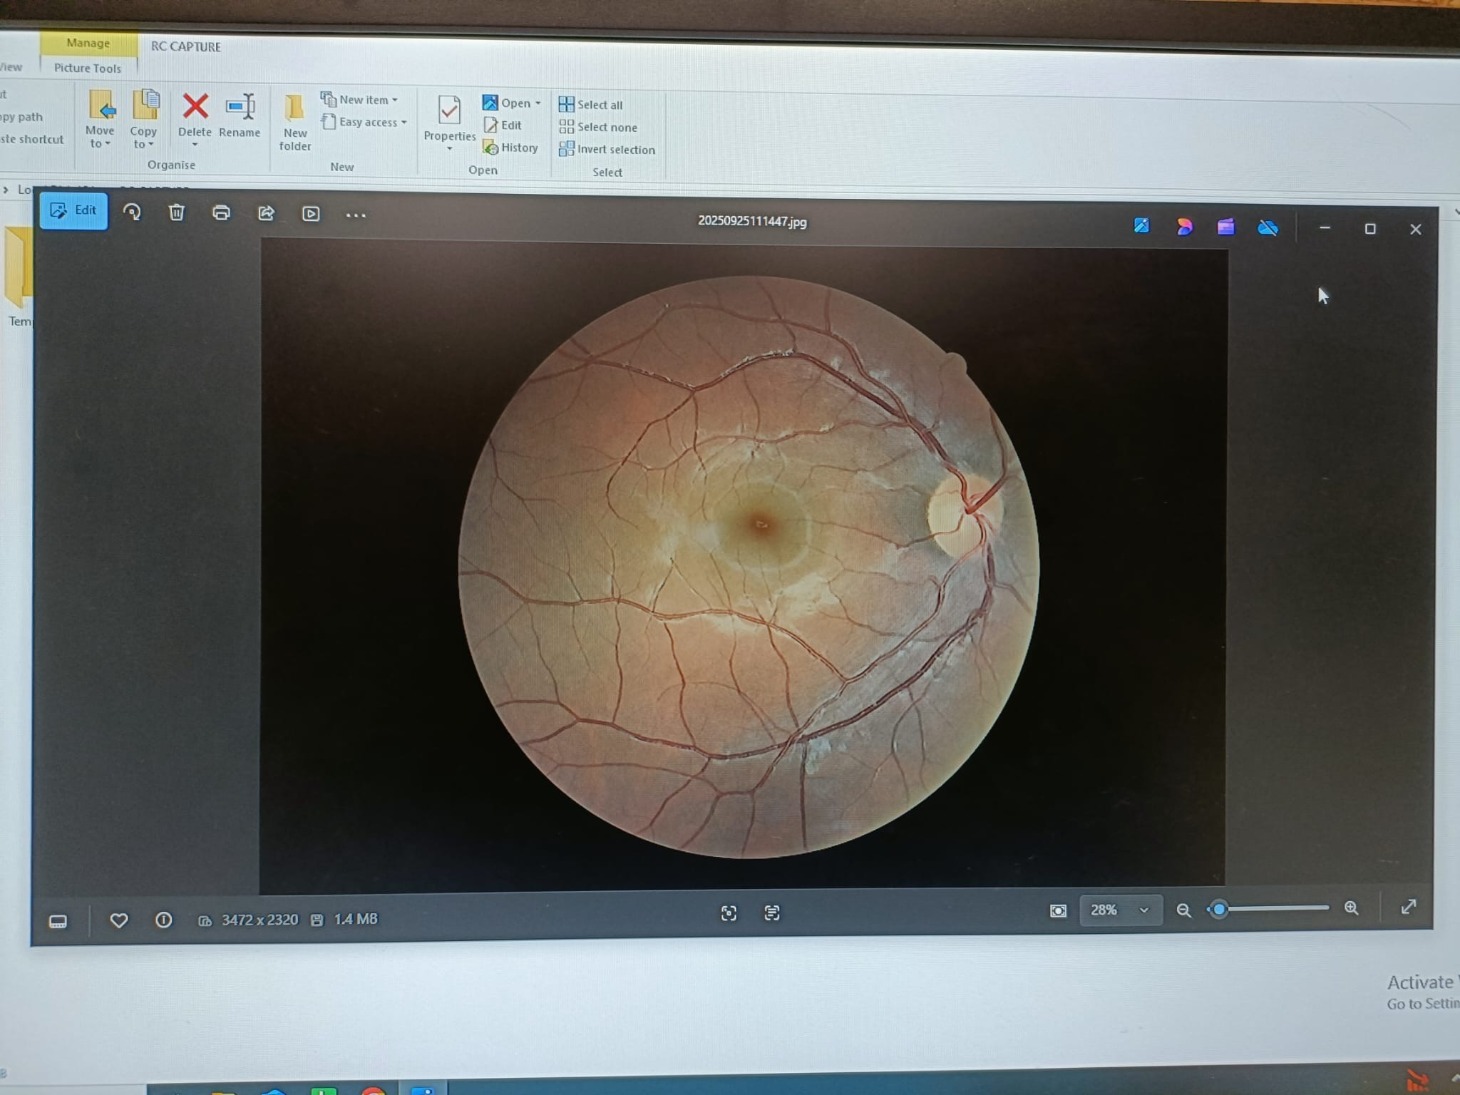
Task: Zoom out with the minus magnifier
Action: 1183,910
